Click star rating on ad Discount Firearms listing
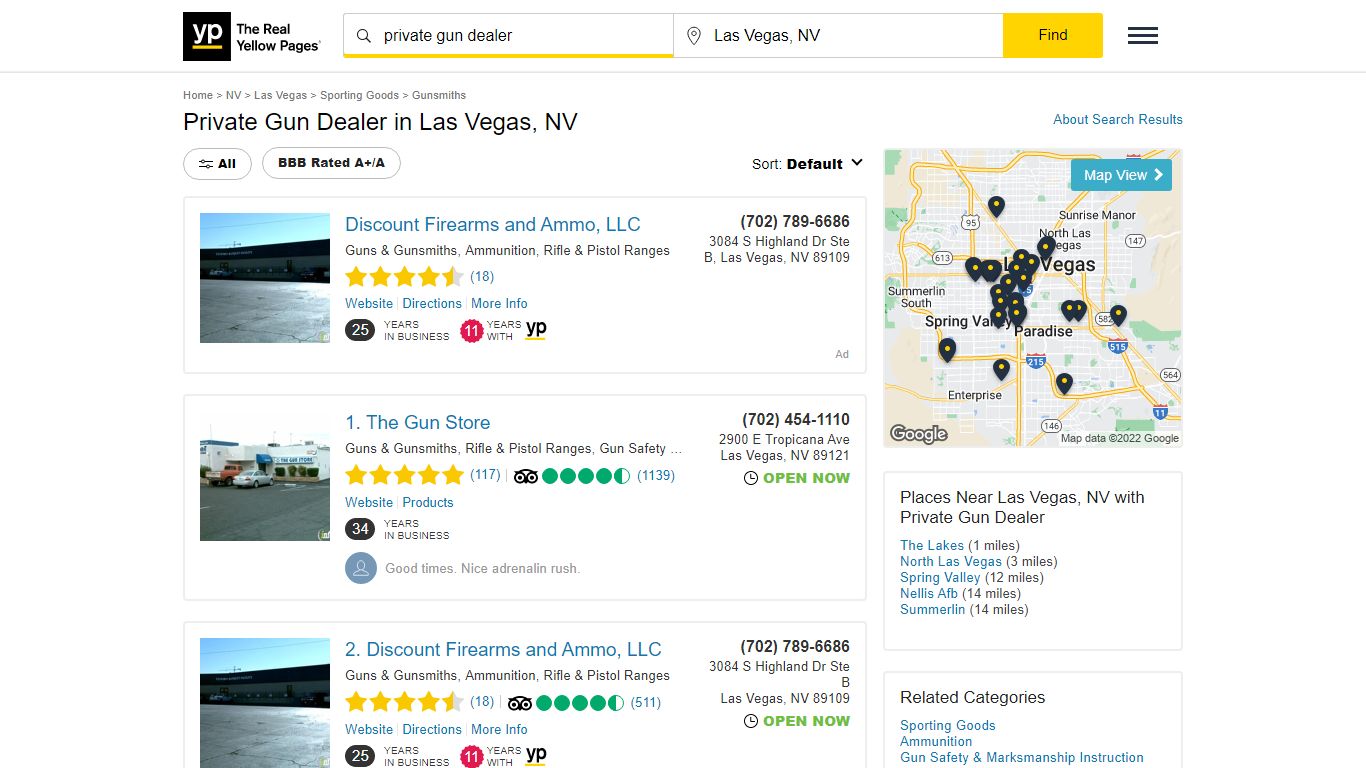The height and width of the screenshot is (768, 1366). [x=404, y=277]
